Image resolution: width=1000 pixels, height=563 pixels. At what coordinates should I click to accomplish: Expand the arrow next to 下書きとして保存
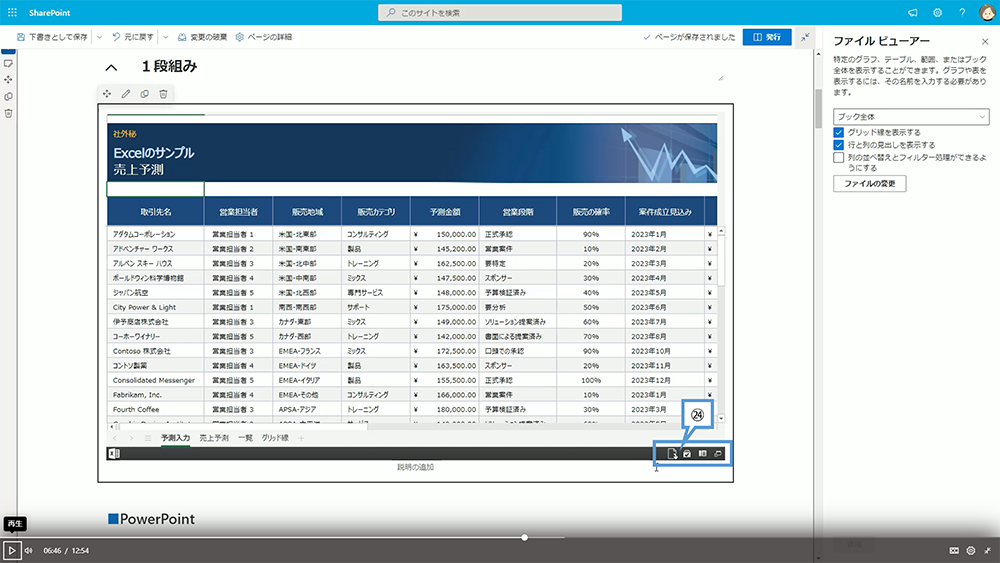point(99,37)
